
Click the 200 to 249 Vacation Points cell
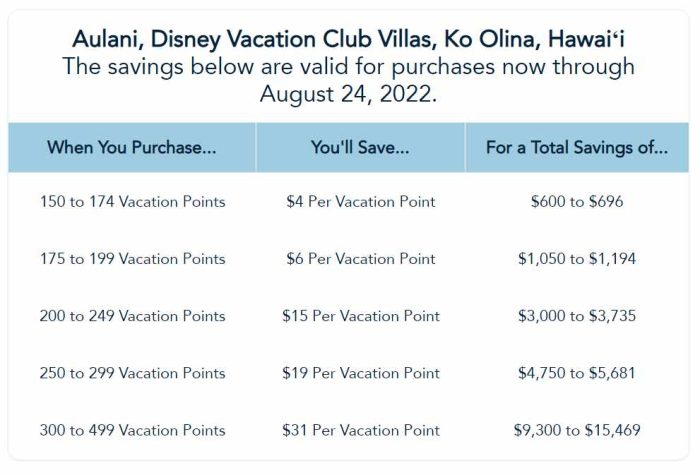tap(132, 316)
